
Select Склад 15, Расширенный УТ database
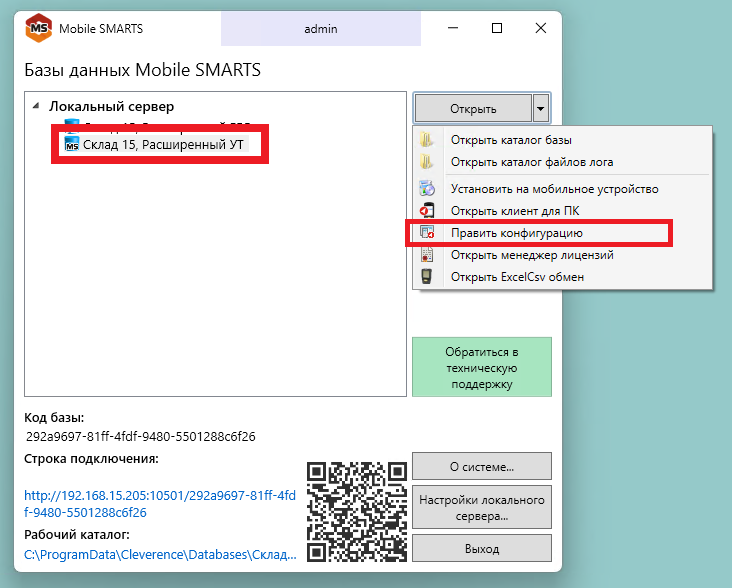[162, 146]
